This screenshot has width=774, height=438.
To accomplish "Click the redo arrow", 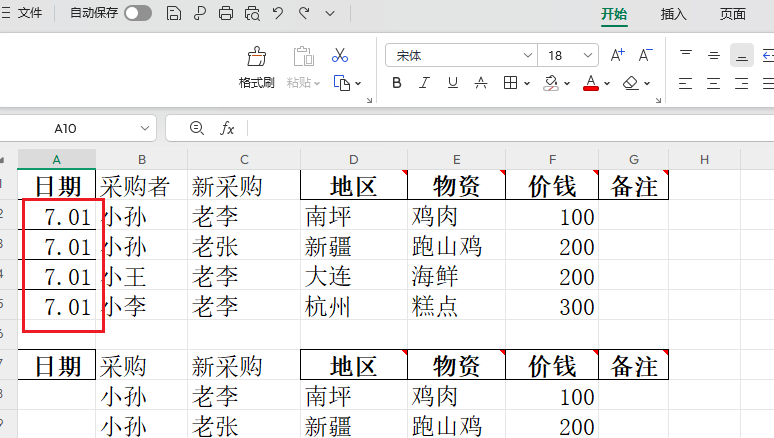I will (x=304, y=13).
